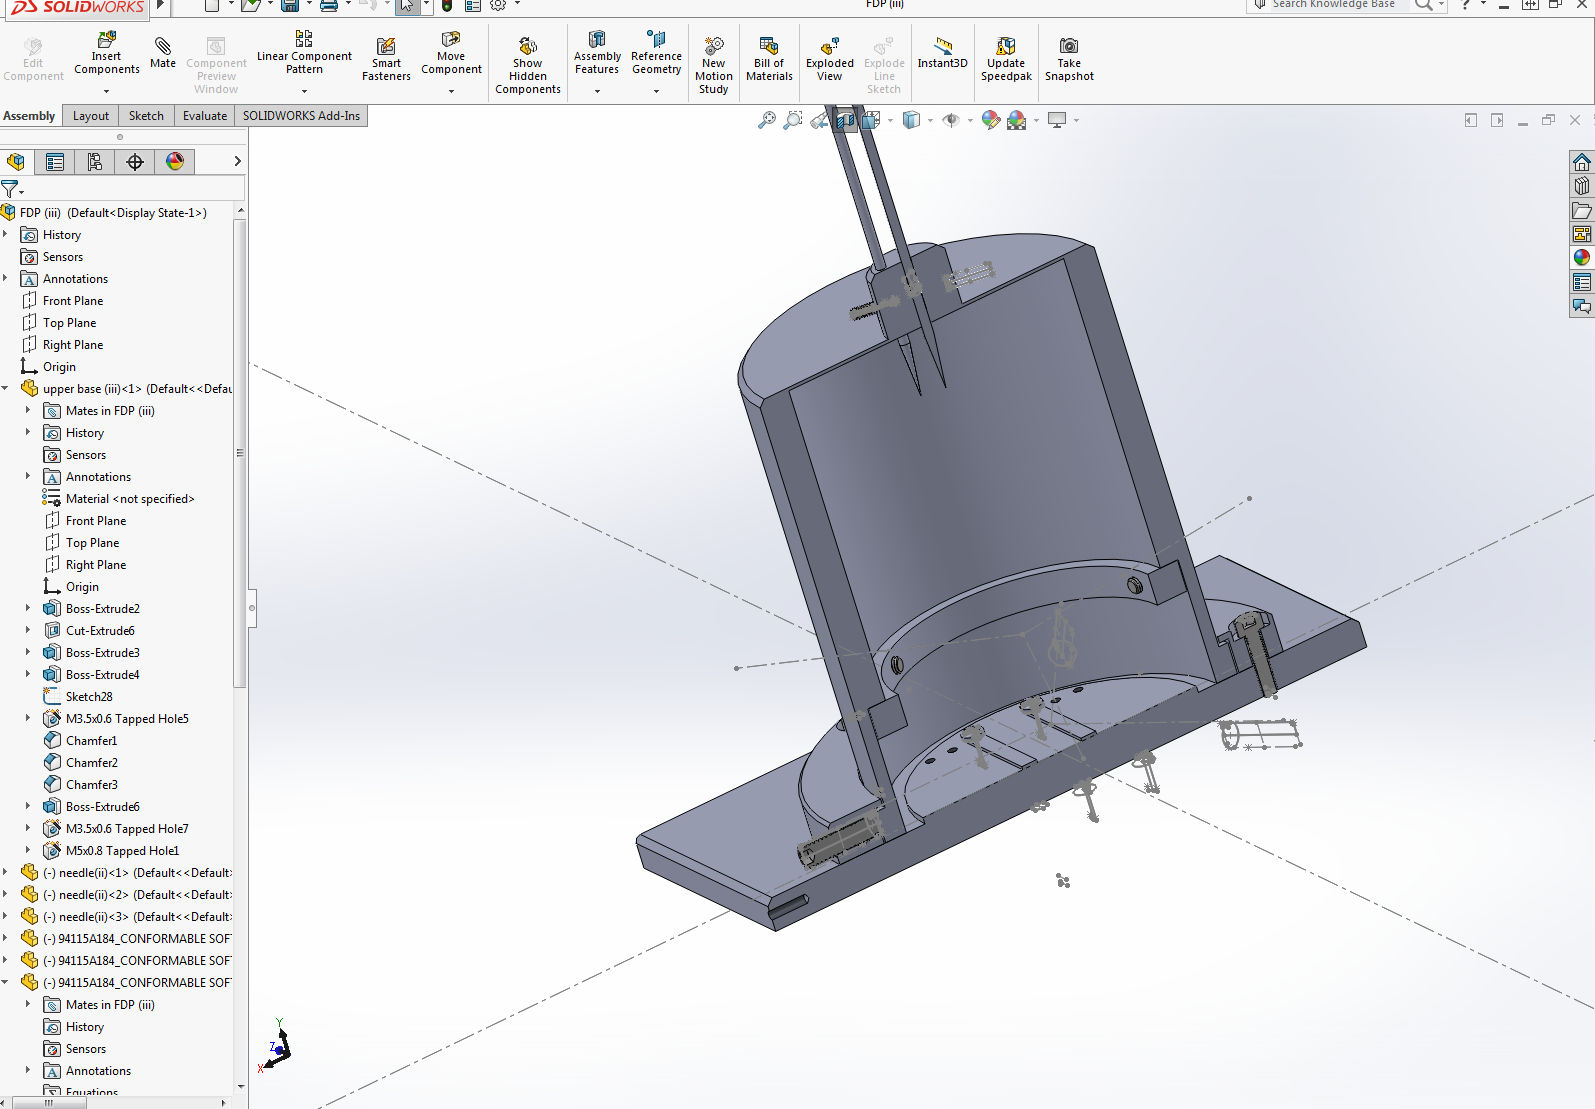Click the Mate tool in the Assembly ribbon
The width and height of the screenshot is (1595, 1109).
click(162, 53)
